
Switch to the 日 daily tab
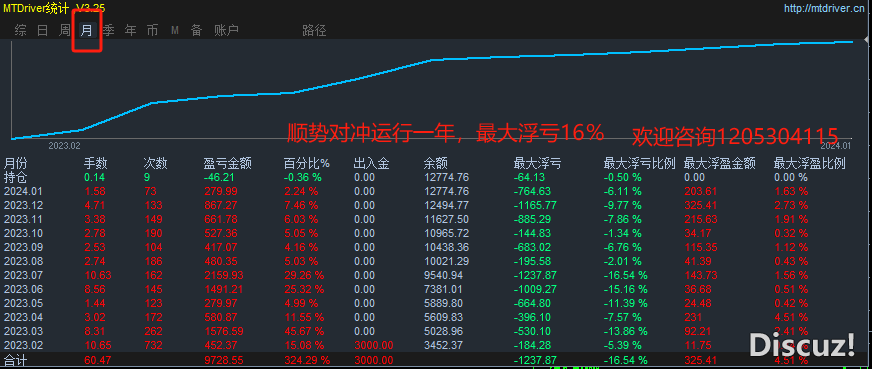(x=43, y=31)
